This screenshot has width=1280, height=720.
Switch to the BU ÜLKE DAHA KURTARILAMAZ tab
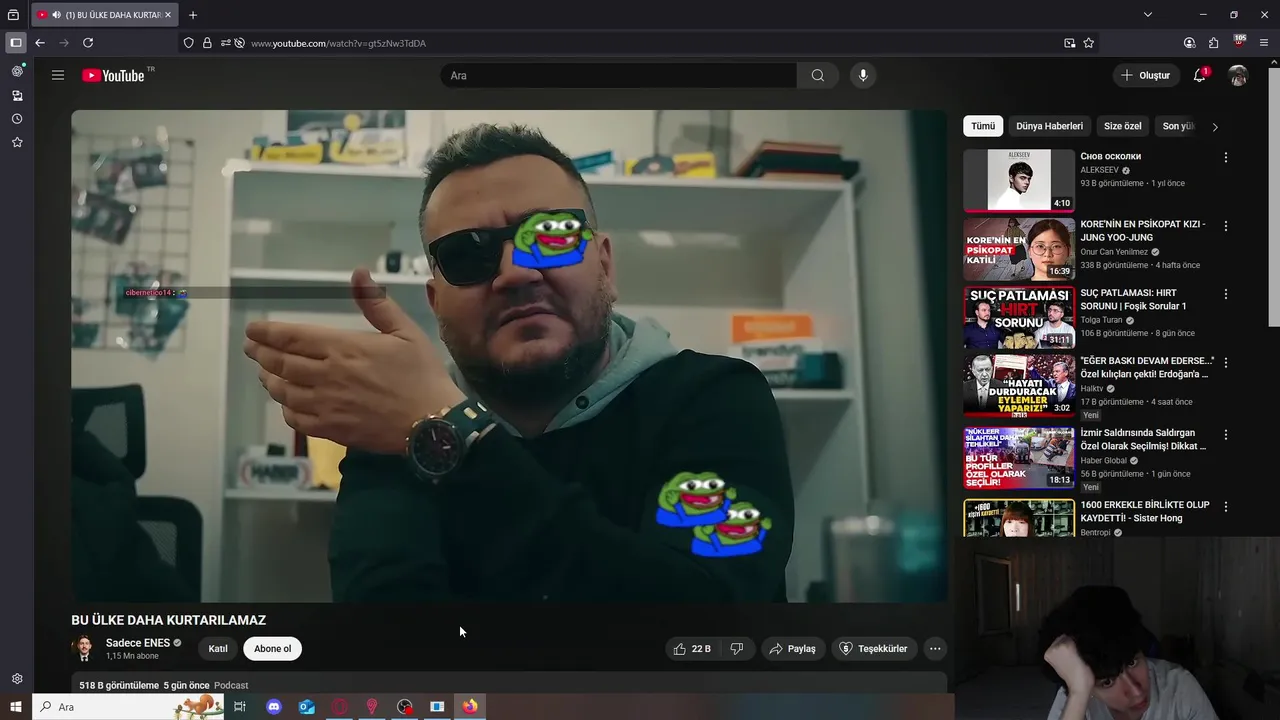(104, 15)
